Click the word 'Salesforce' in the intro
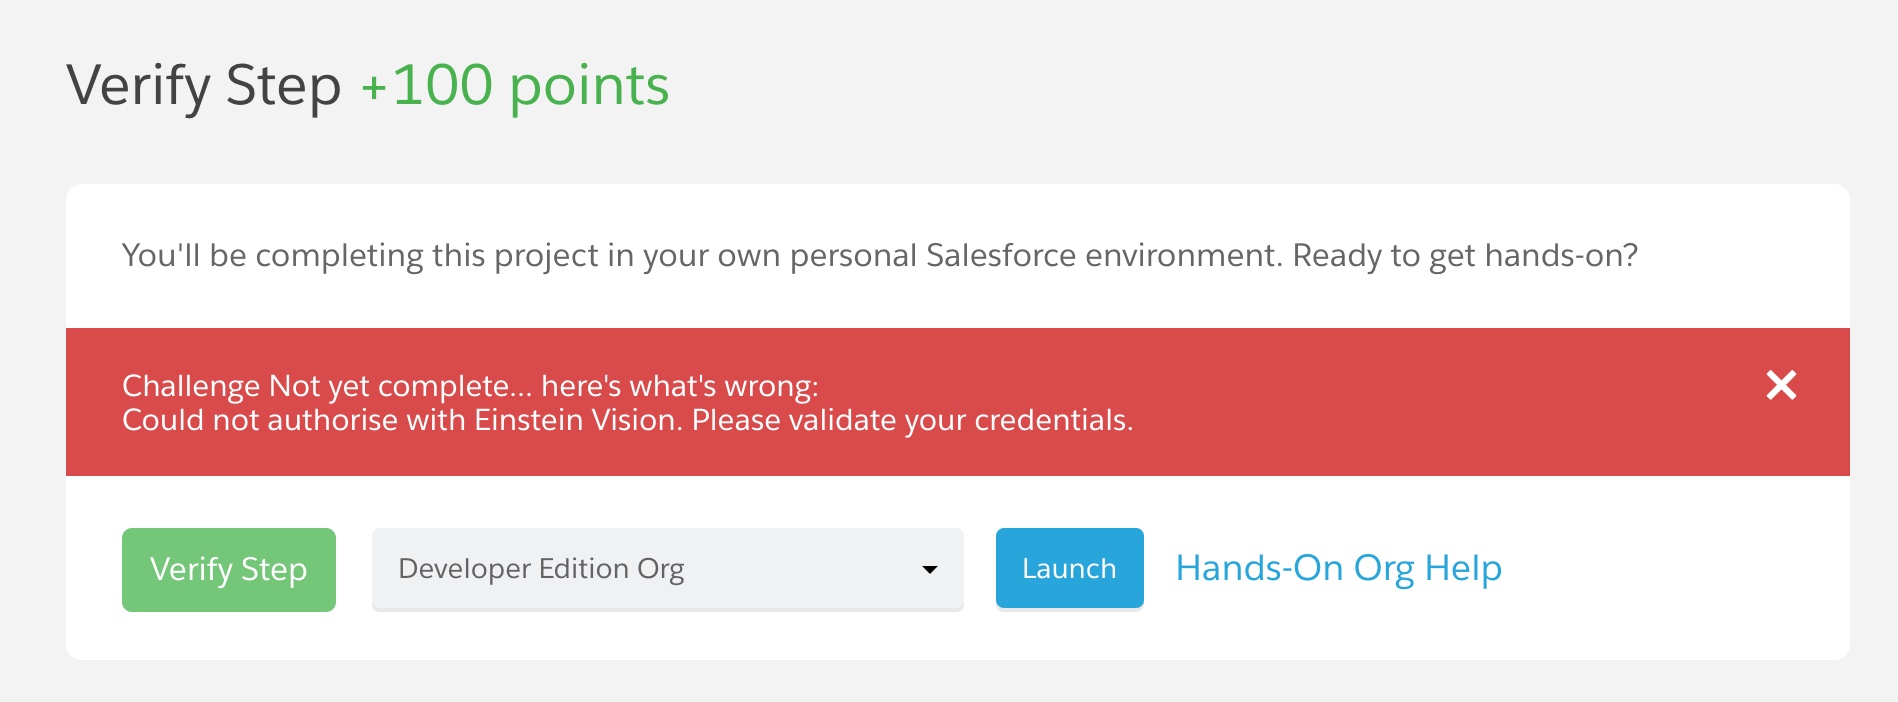Screen dimensions: 1898x702 1001,256
